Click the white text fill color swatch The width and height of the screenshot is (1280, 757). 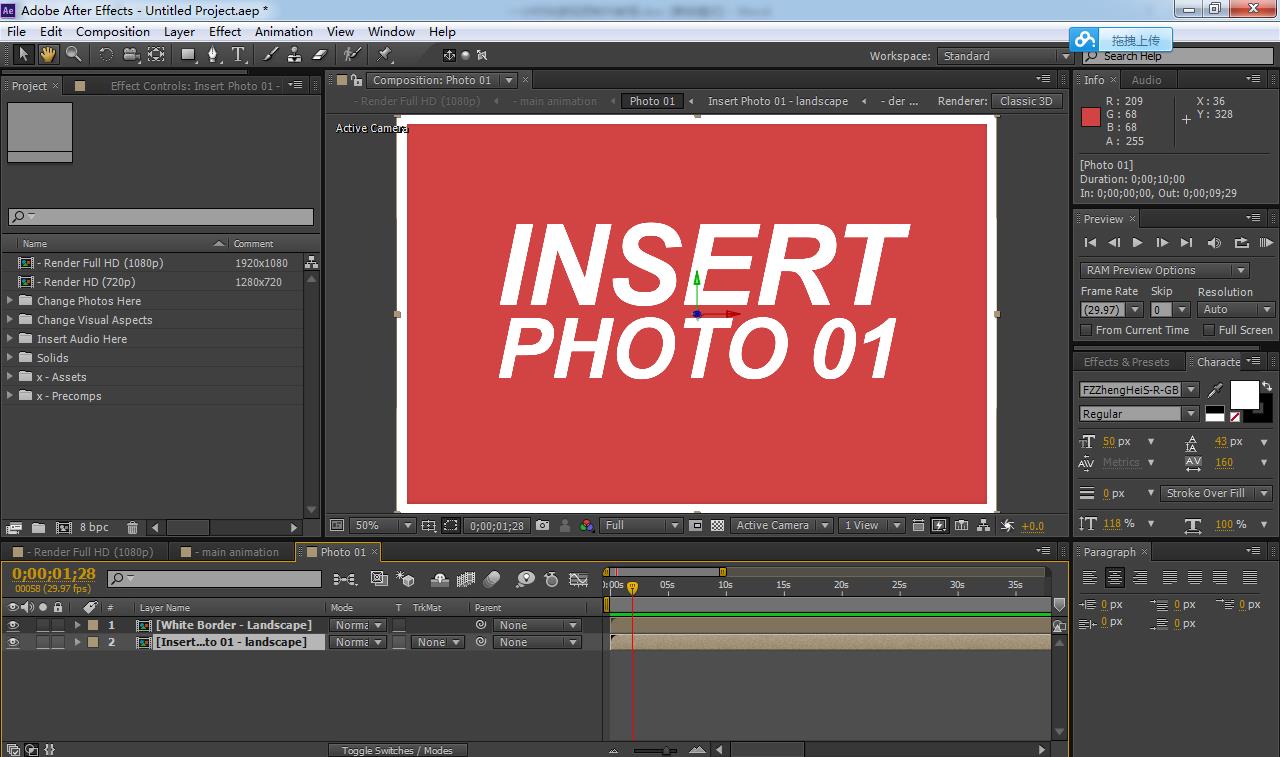tap(1244, 395)
